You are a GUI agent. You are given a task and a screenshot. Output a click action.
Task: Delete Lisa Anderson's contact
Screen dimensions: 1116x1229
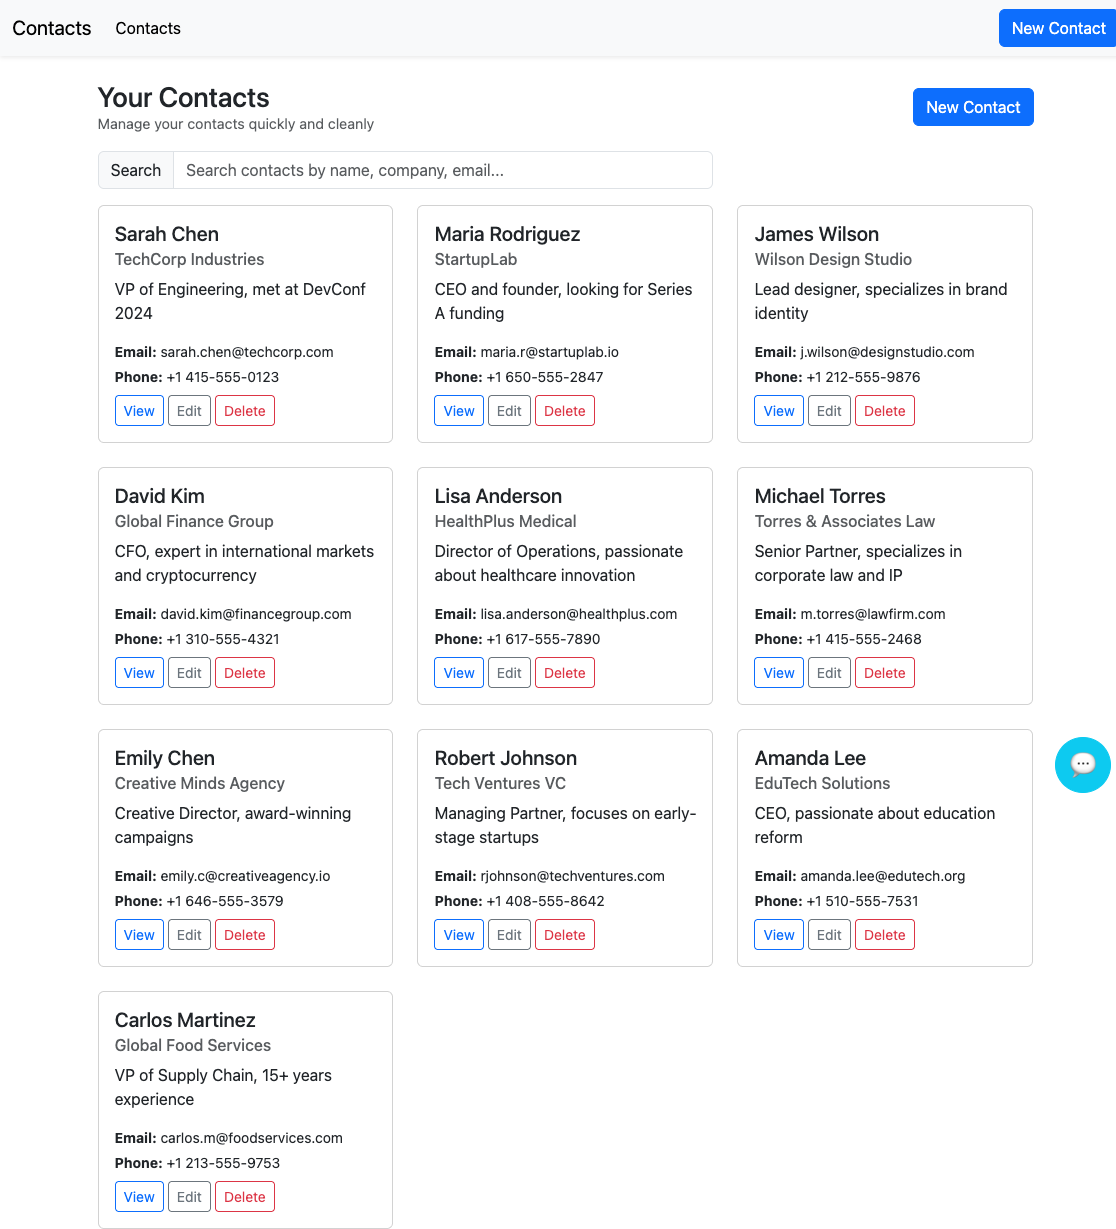tap(565, 673)
